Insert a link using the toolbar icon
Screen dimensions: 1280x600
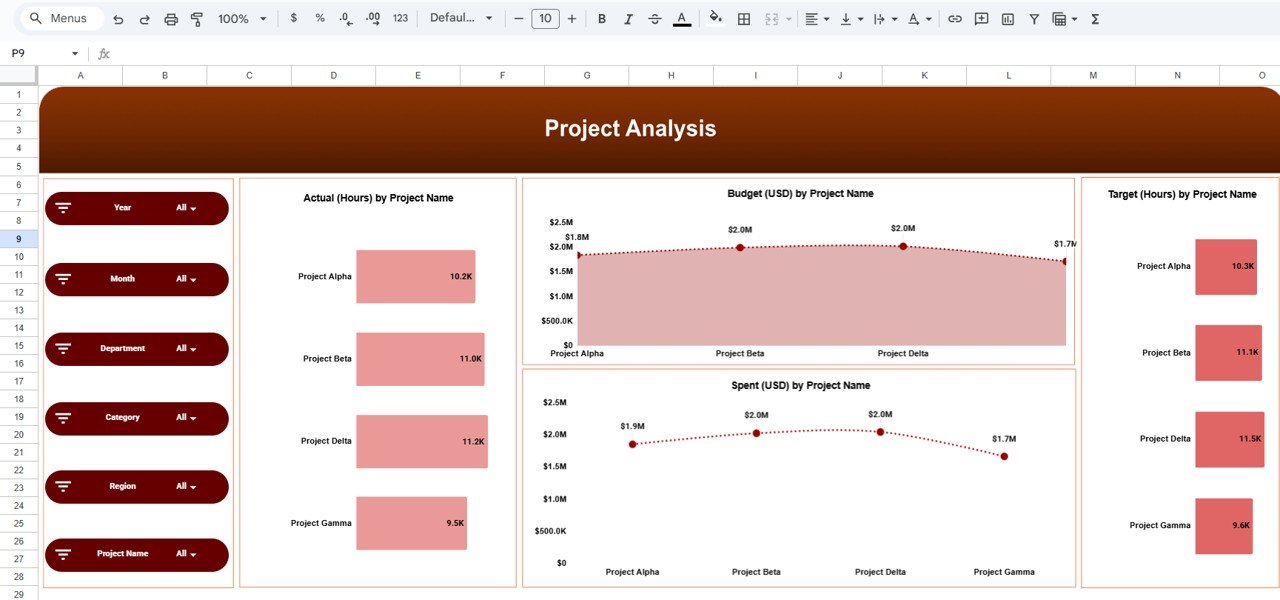pos(953,18)
